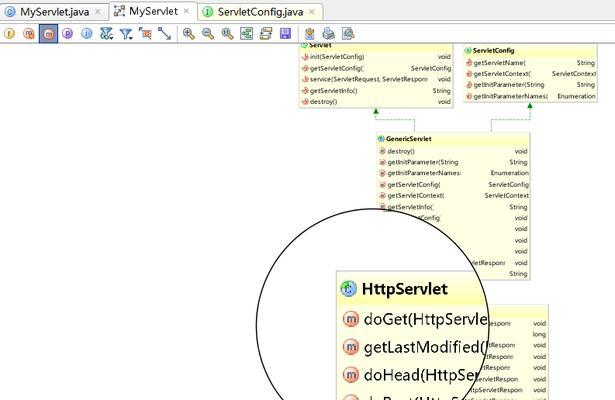Click Enumeration return type in GenericServlet node
This screenshot has width=615, height=400.
pos(509,173)
